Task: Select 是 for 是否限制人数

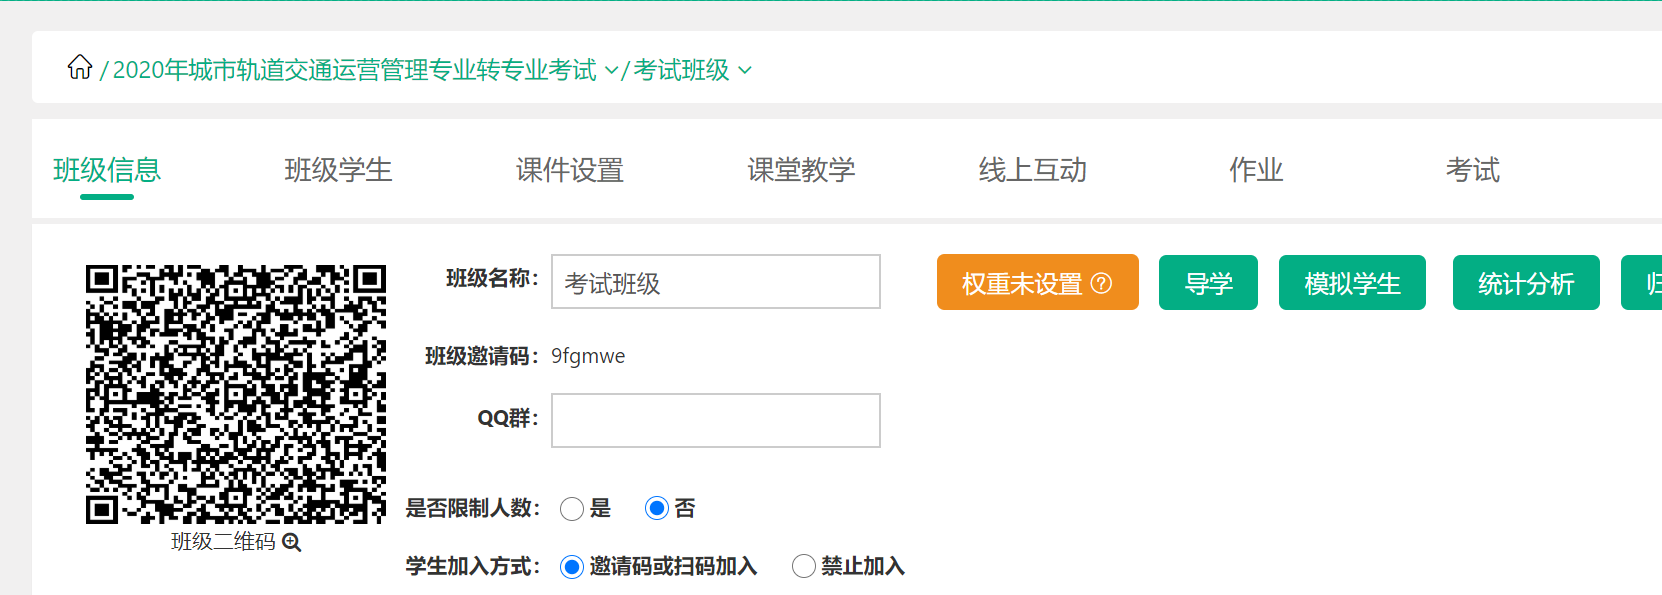Action: click(x=572, y=509)
